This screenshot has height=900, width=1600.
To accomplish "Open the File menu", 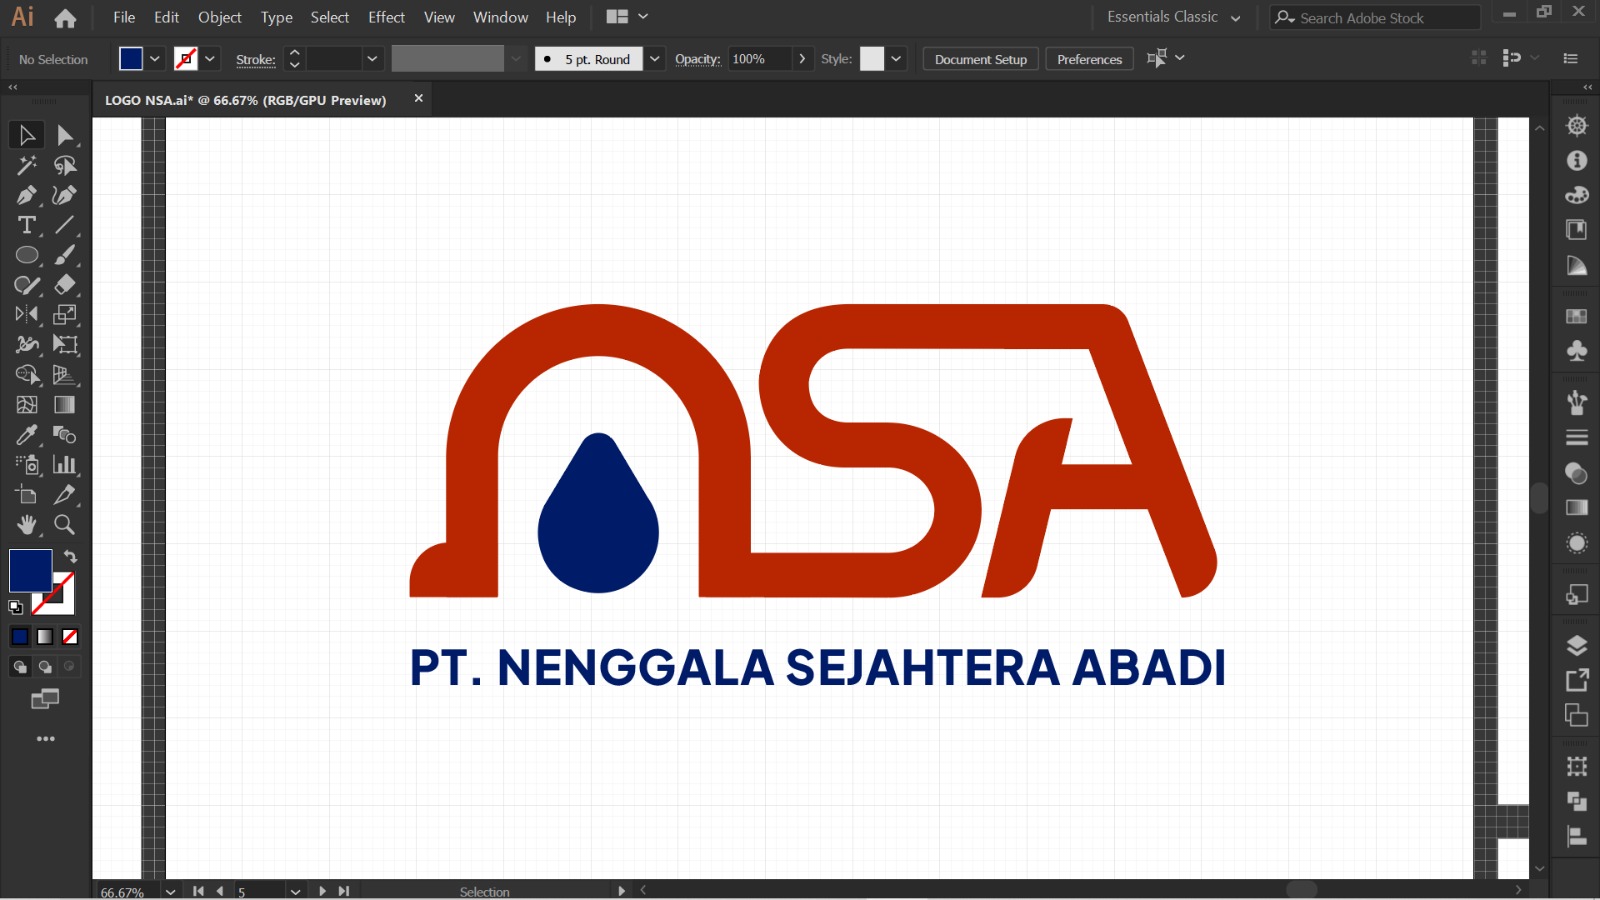I will [x=124, y=17].
